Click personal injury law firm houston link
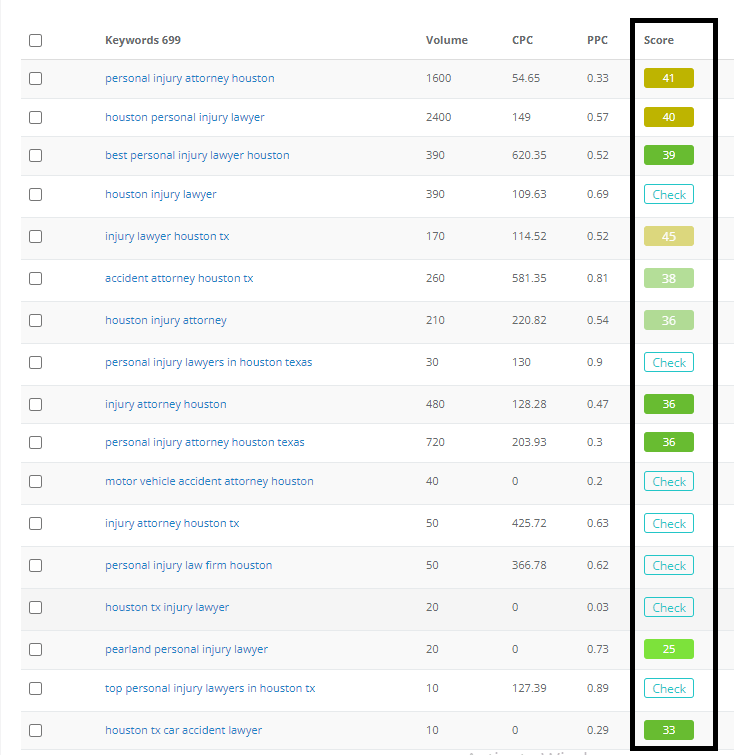Screen dimensions: 734x755 (188, 565)
